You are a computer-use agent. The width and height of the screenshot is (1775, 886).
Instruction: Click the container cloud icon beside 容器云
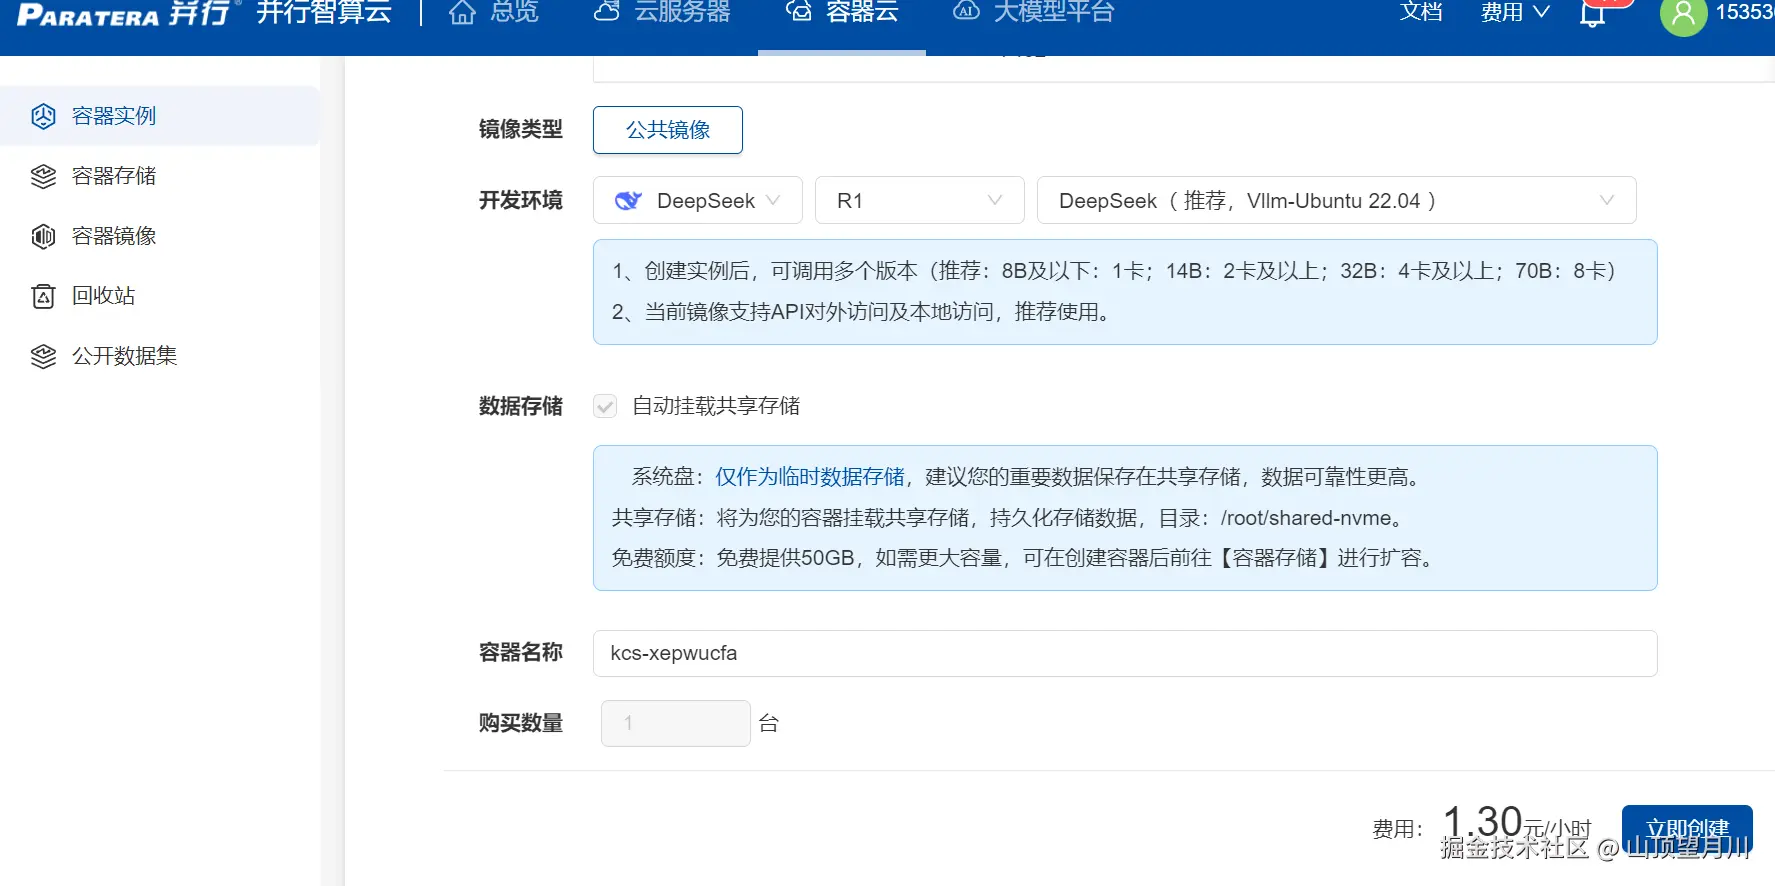[798, 12]
